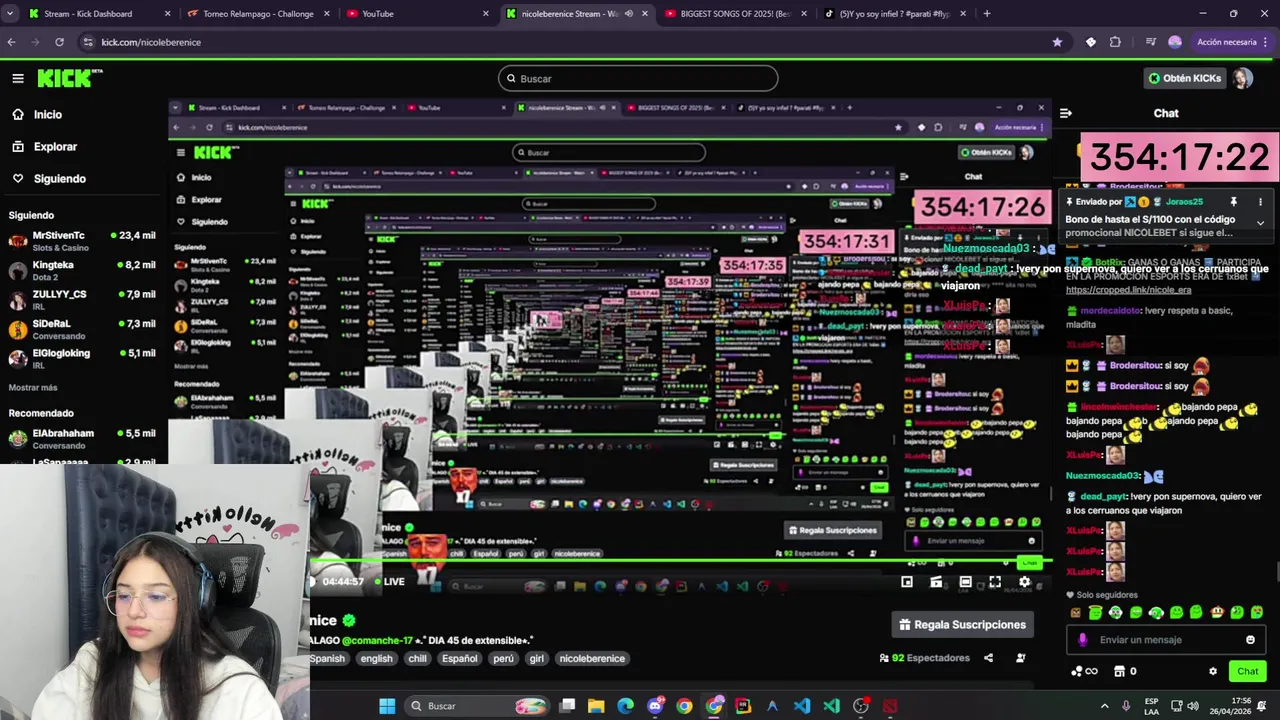Click the user icon beside the share icon
This screenshot has width=1280, height=720.
click(x=1020, y=658)
